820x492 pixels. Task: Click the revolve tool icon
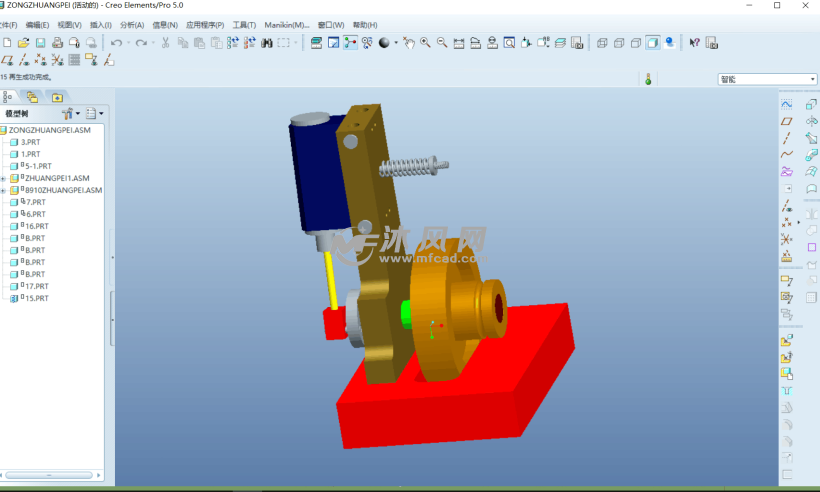click(811, 121)
